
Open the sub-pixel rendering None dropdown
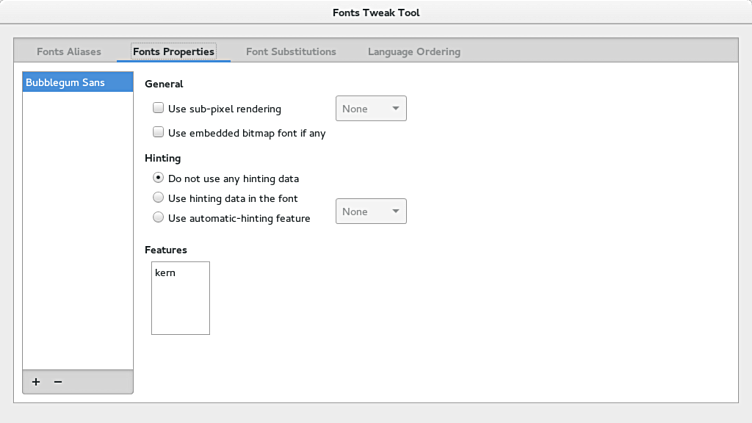click(x=370, y=108)
